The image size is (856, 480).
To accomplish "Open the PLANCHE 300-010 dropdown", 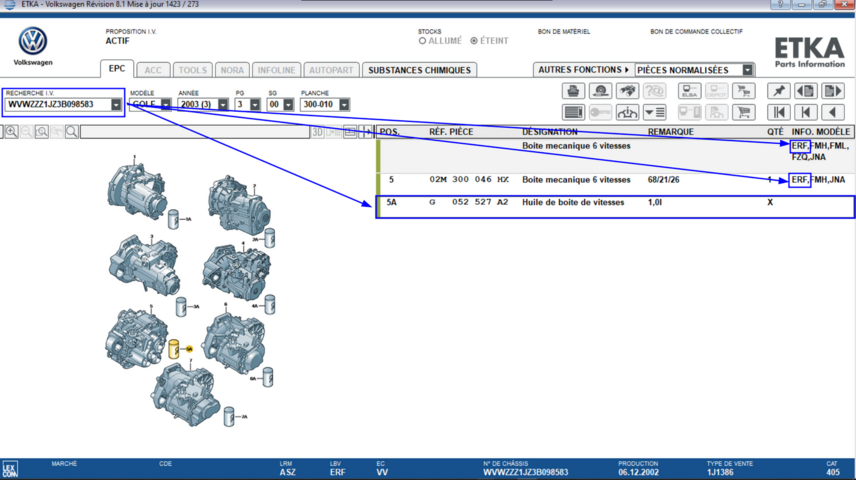I will click(x=344, y=104).
